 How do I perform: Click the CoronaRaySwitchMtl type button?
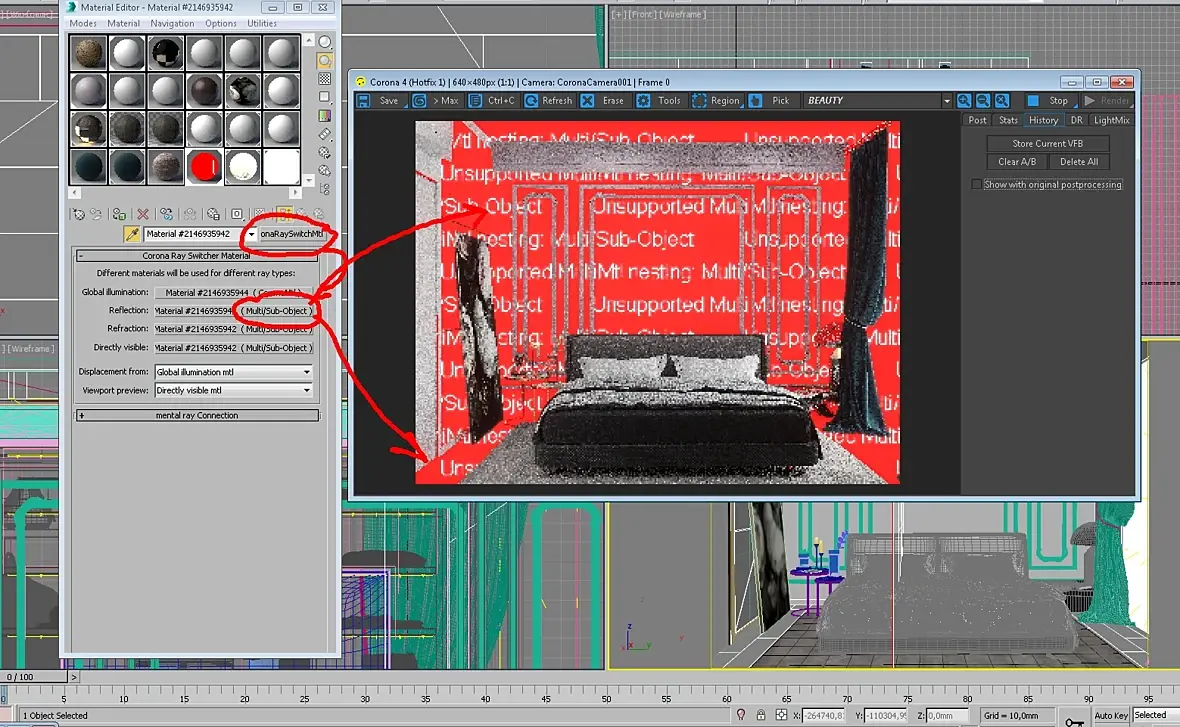291,234
